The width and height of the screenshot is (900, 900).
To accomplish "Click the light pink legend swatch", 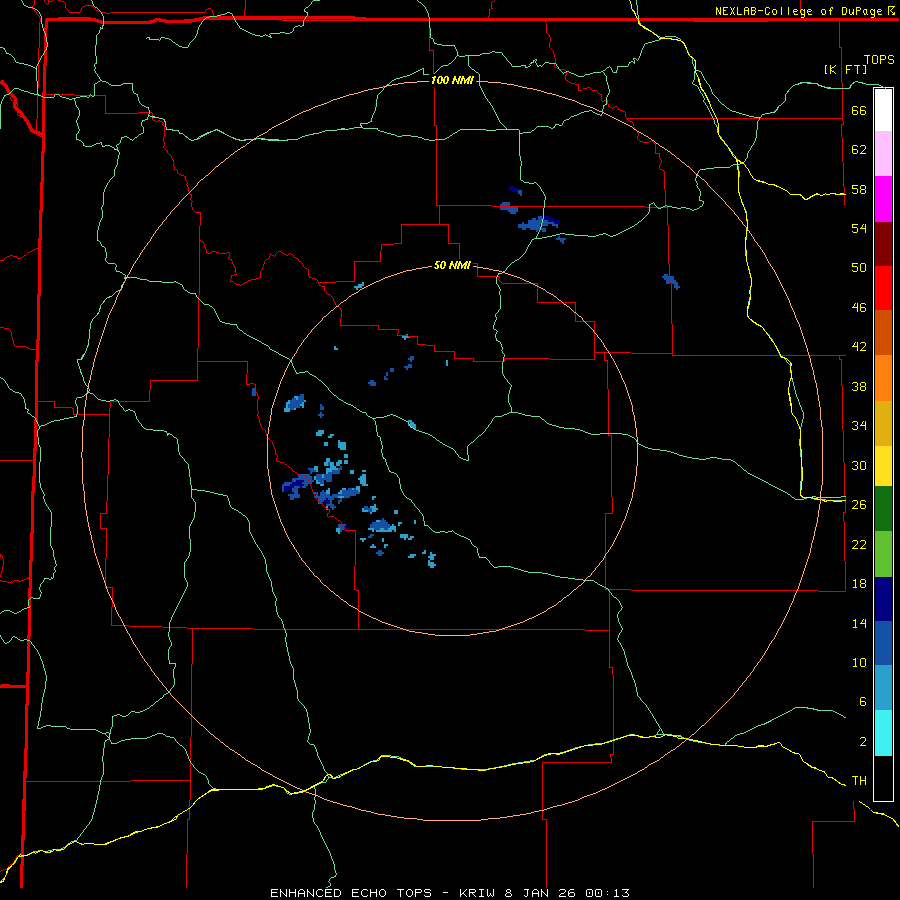I will (x=883, y=153).
